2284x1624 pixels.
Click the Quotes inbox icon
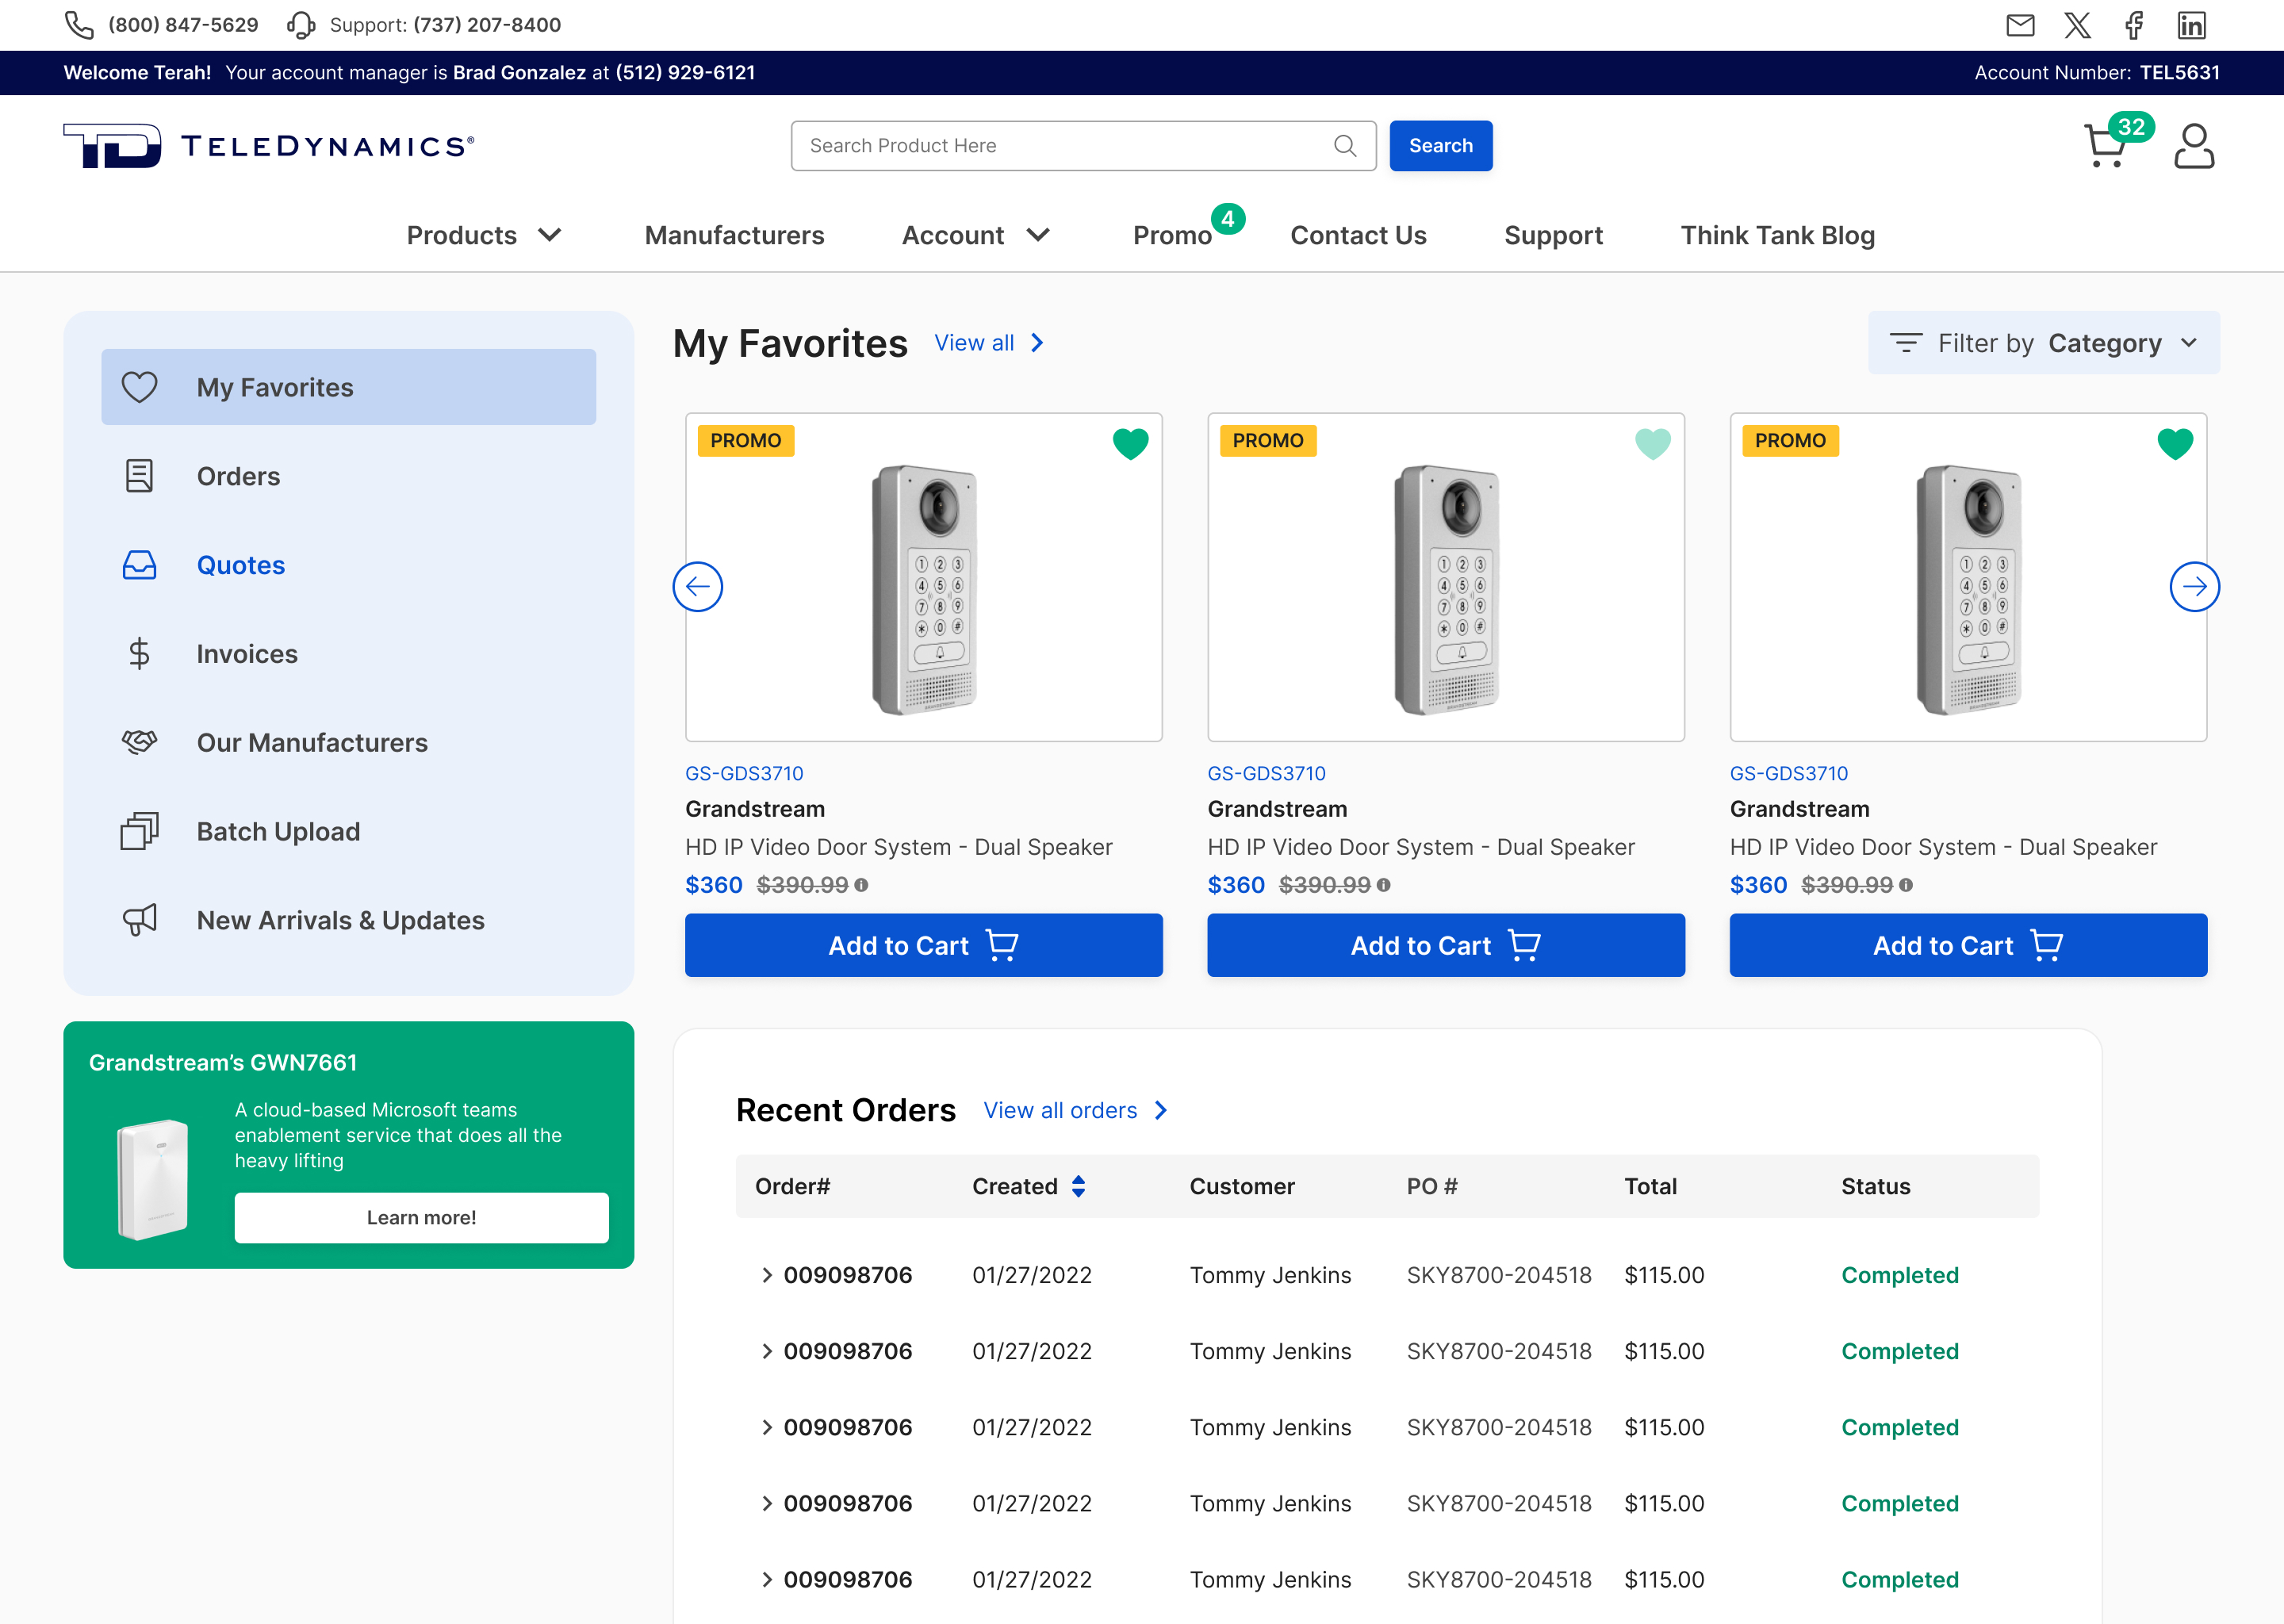tap(139, 565)
